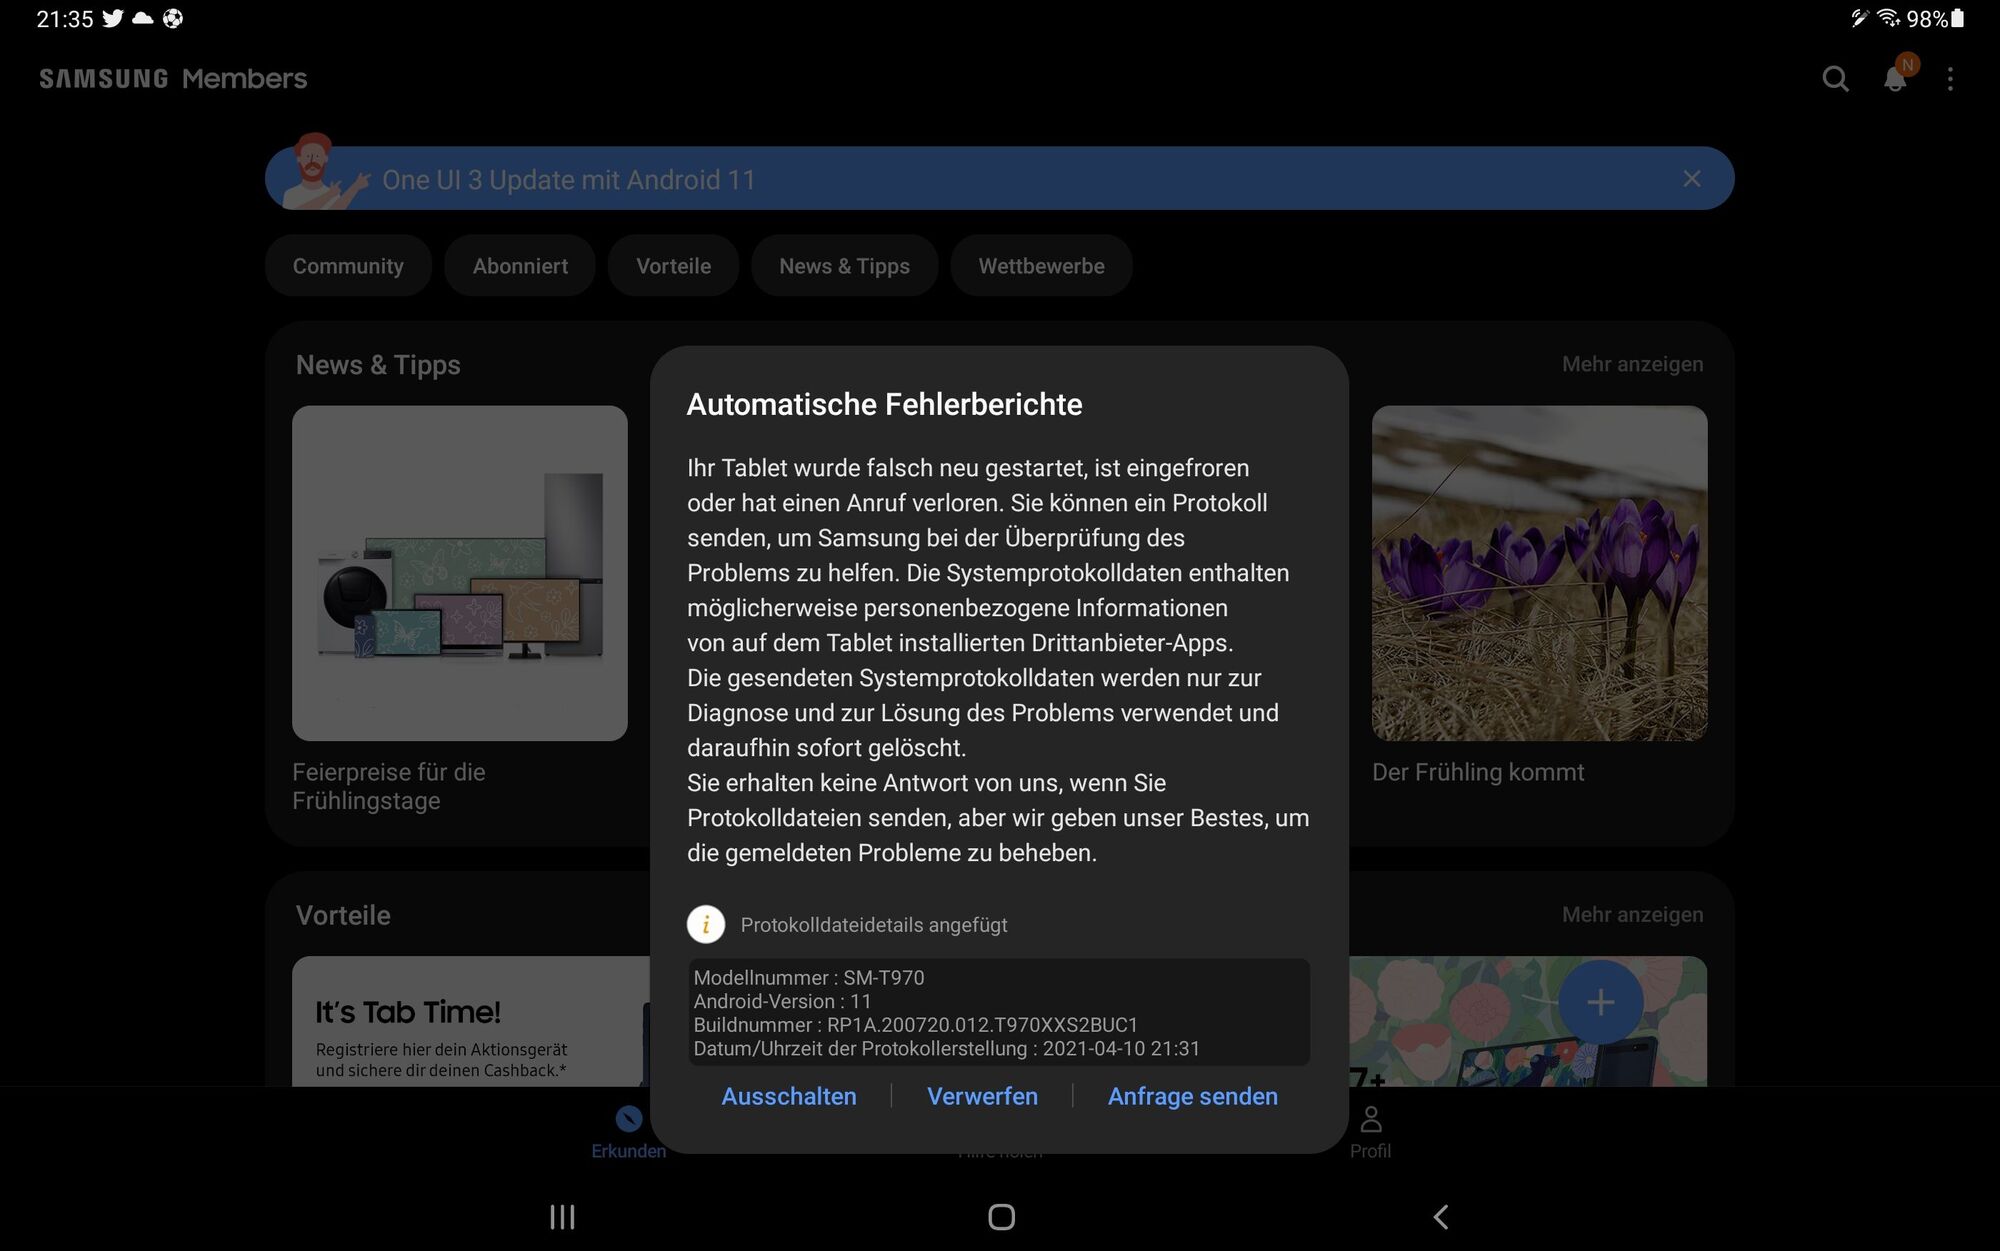Click the Der Frühling kommt caption
This screenshot has height=1251, width=2000.
click(1478, 772)
